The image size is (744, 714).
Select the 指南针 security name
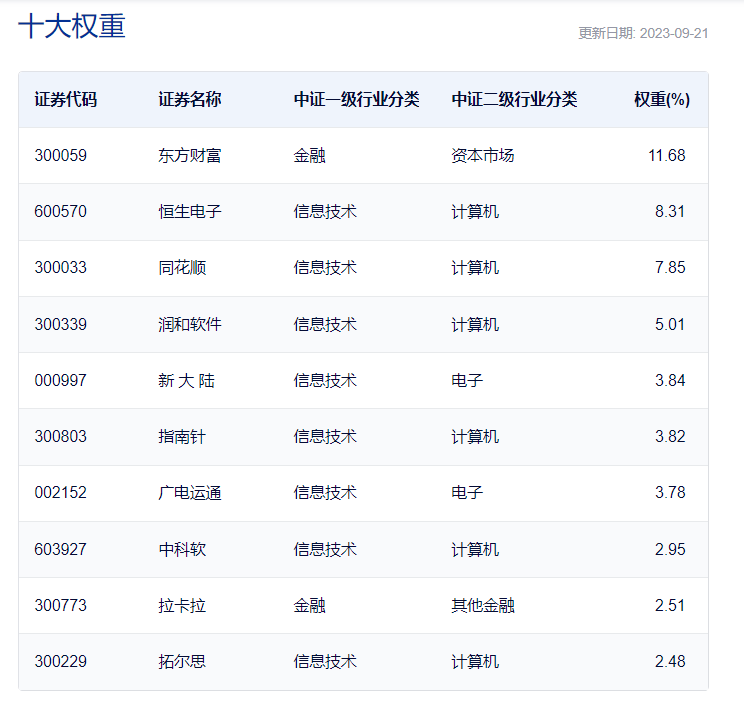182,437
